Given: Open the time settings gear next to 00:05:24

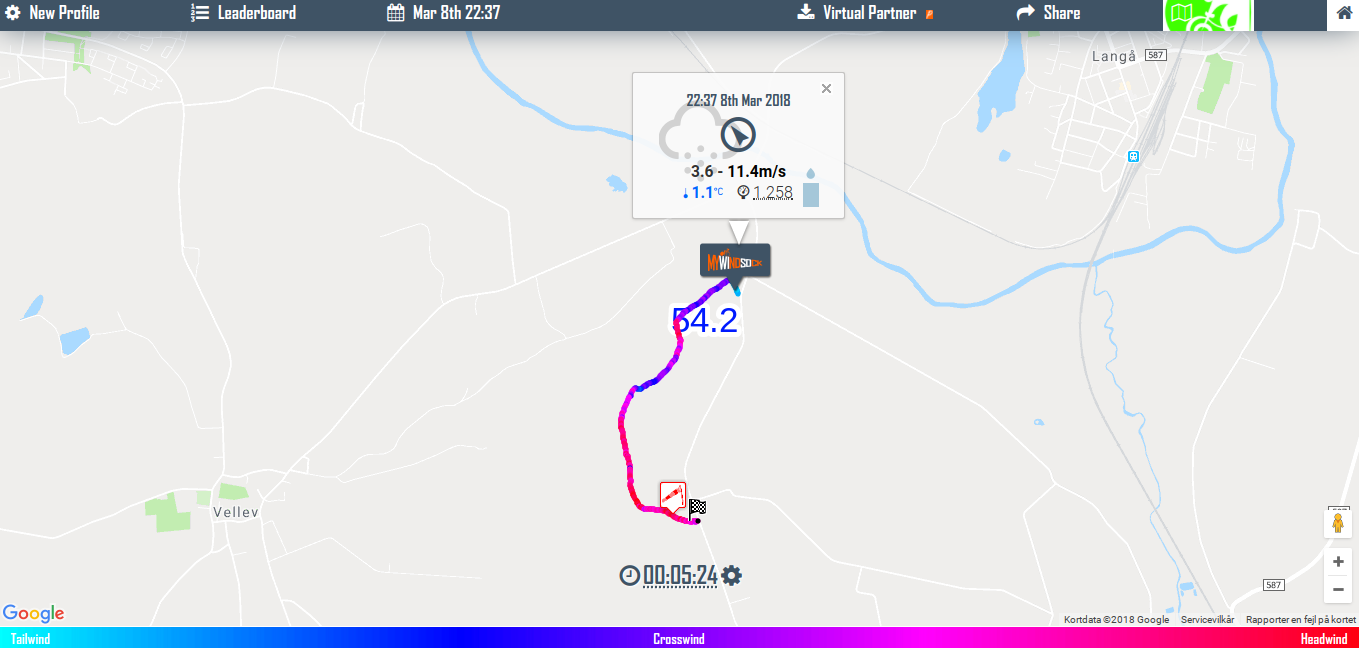Looking at the screenshot, I should pos(732,575).
